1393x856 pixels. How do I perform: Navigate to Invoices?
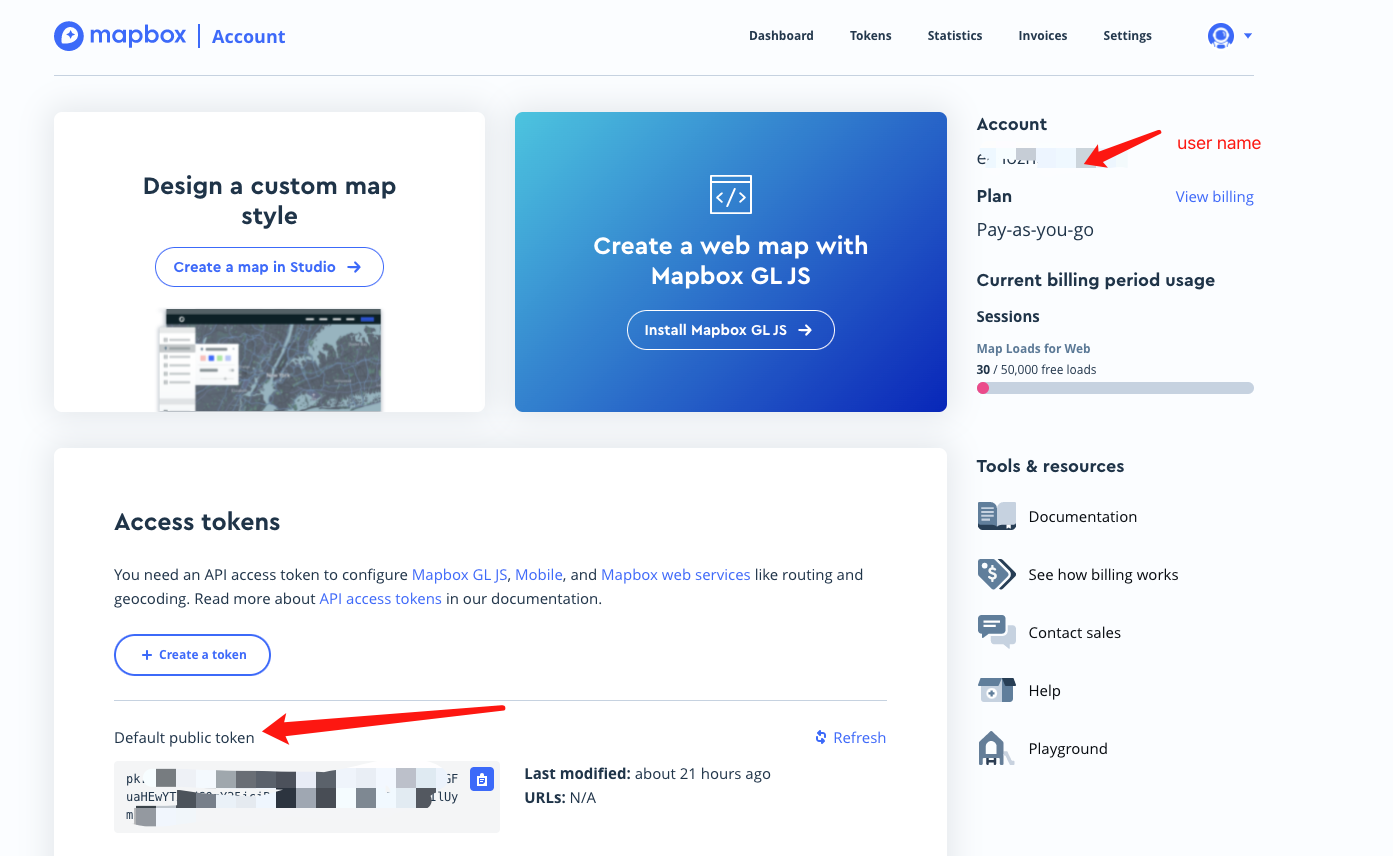1042,35
